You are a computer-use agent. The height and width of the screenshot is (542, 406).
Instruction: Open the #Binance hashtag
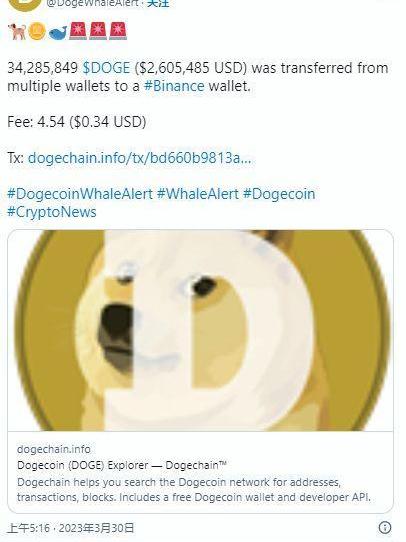pyautogui.click(x=174, y=86)
